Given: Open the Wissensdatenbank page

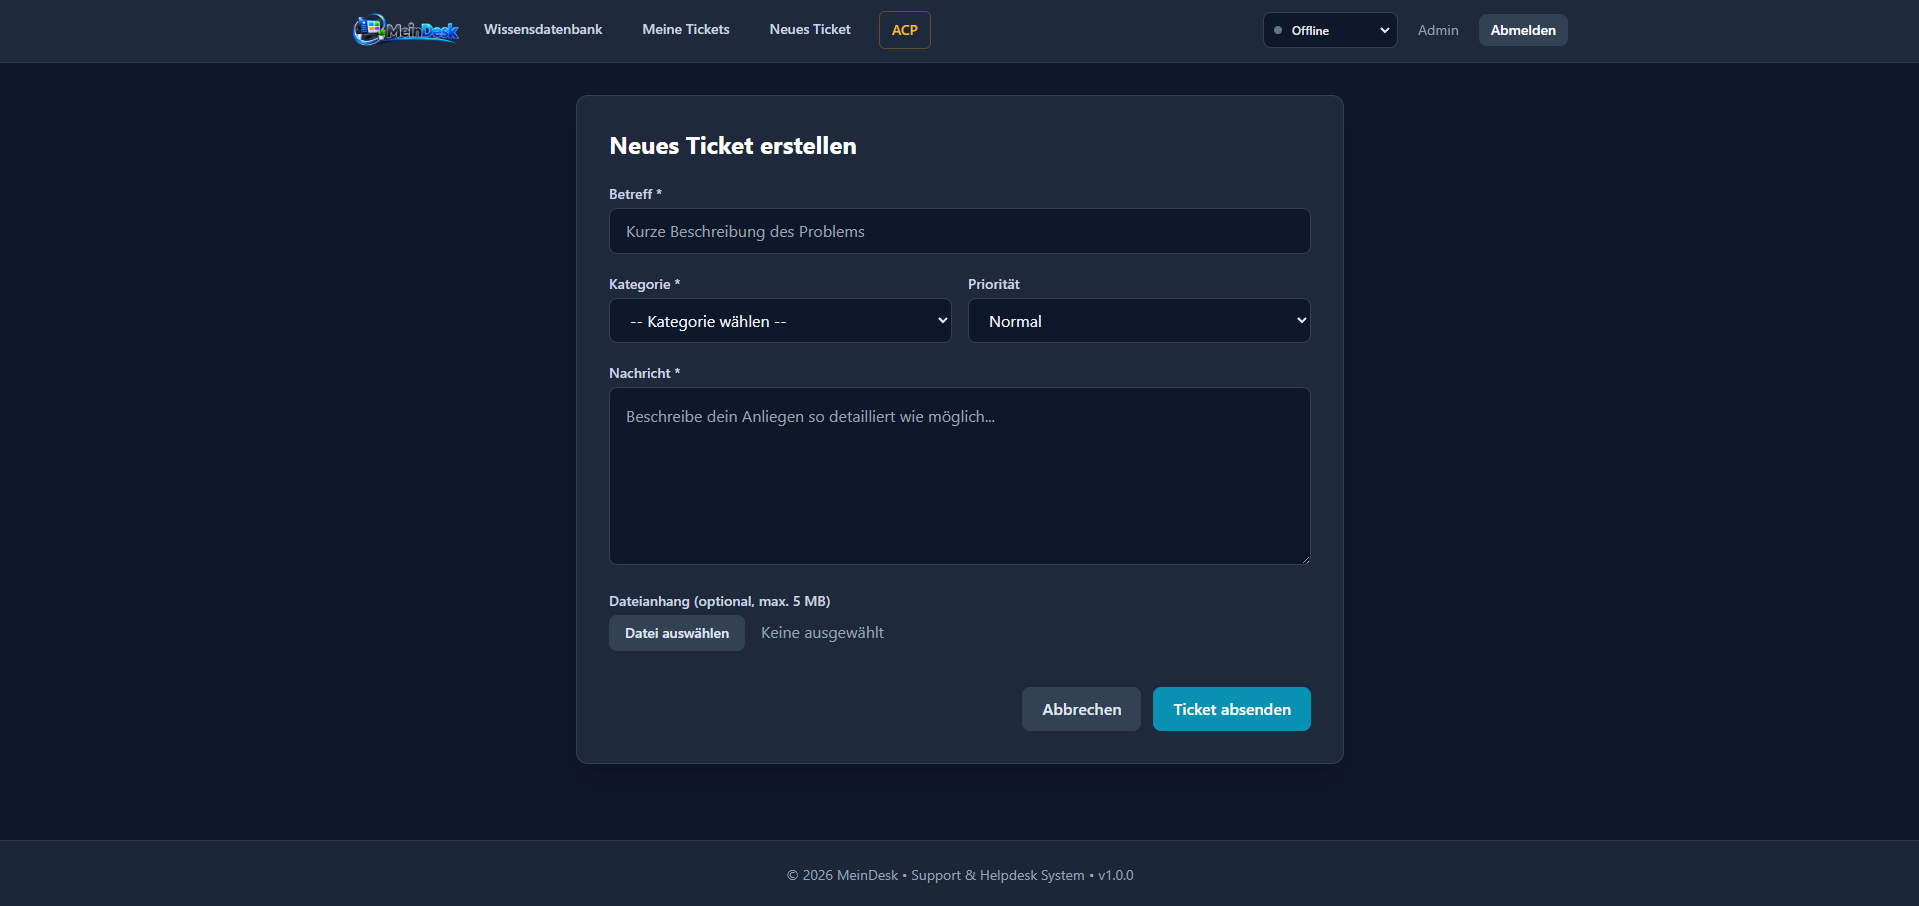Looking at the screenshot, I should coord(543,30).
